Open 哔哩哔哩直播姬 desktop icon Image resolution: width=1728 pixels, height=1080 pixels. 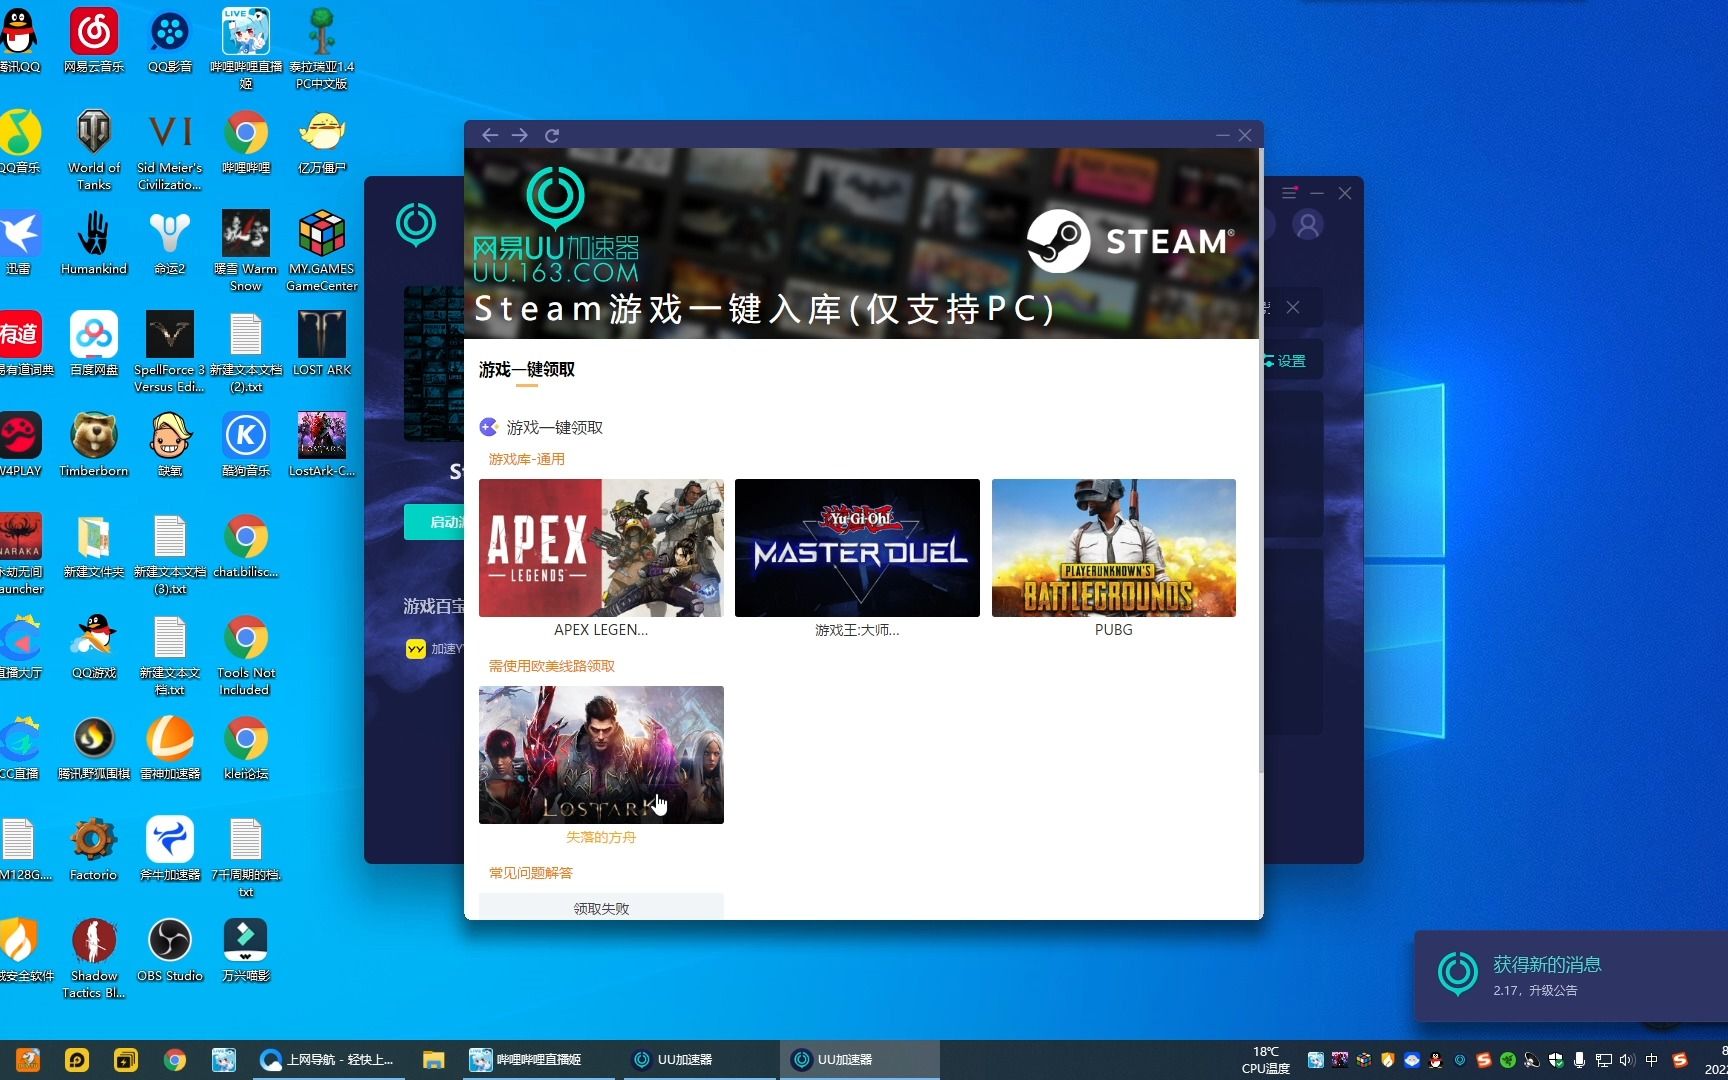(246, 48)
